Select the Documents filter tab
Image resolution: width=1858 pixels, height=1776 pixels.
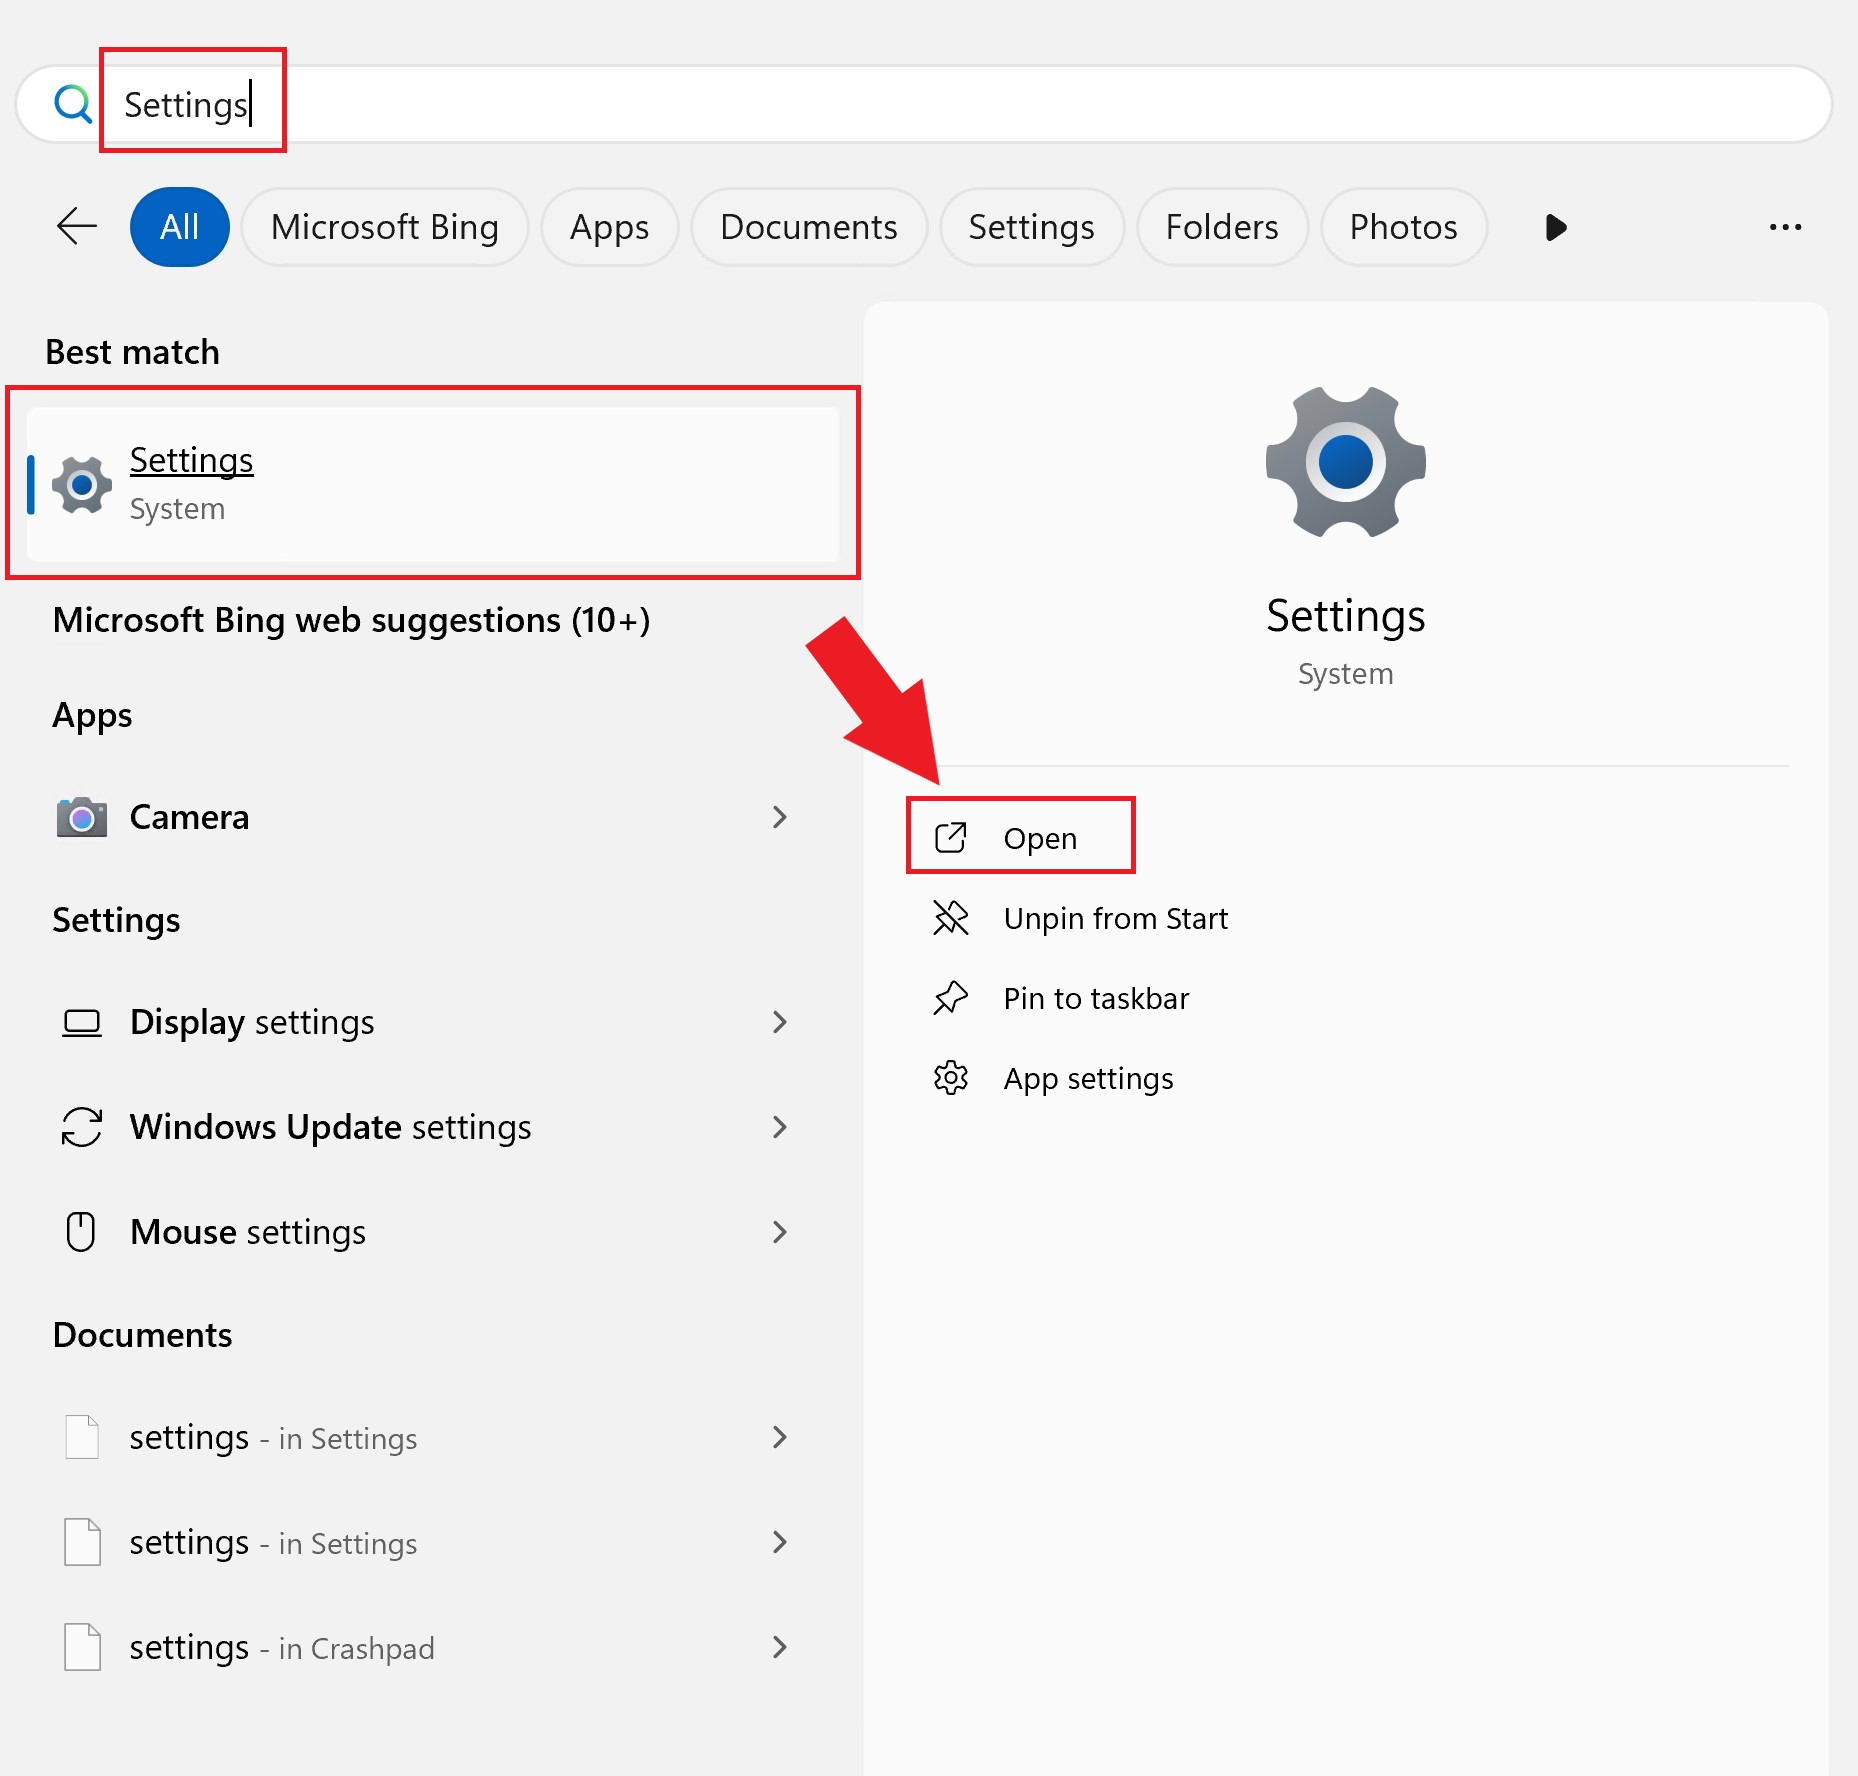808,227
